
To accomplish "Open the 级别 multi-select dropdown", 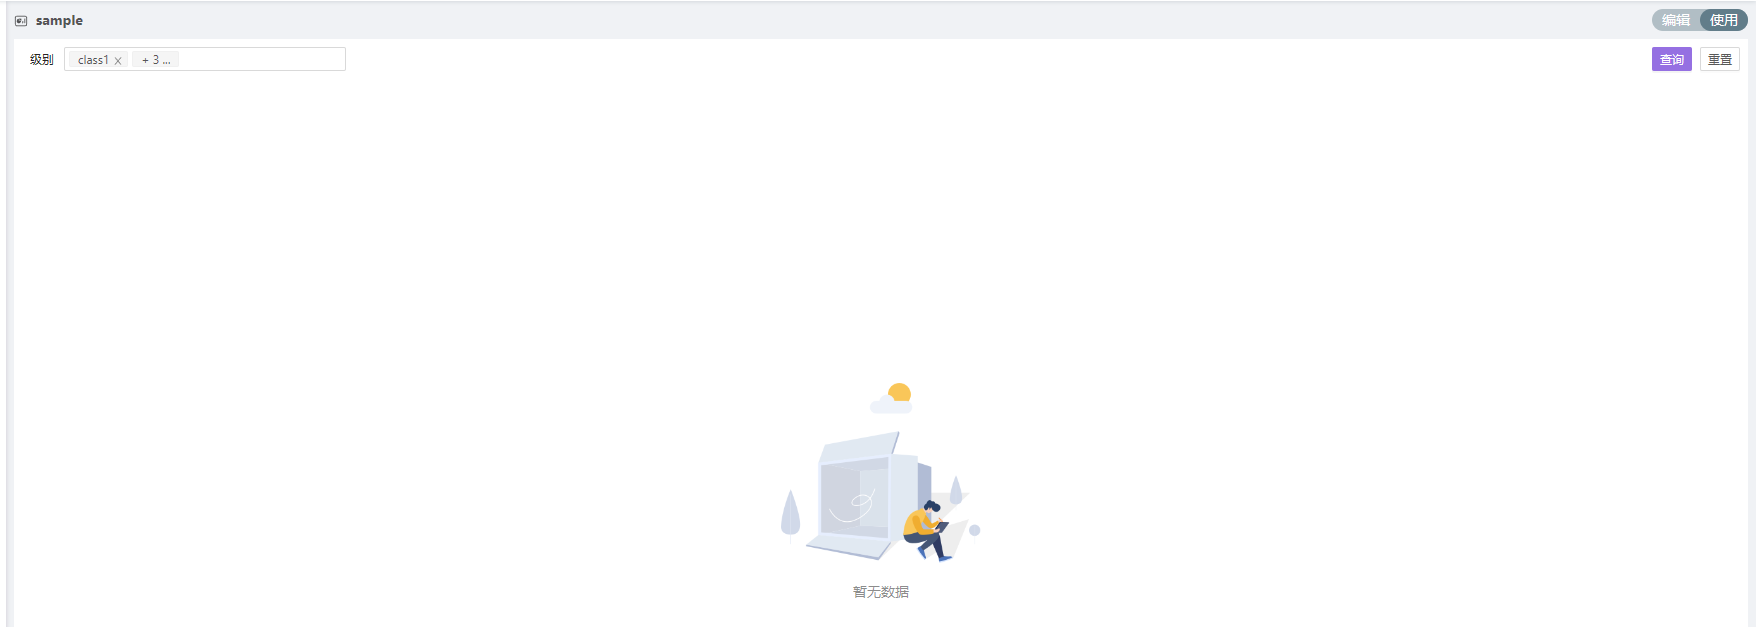I will point(205,59).
